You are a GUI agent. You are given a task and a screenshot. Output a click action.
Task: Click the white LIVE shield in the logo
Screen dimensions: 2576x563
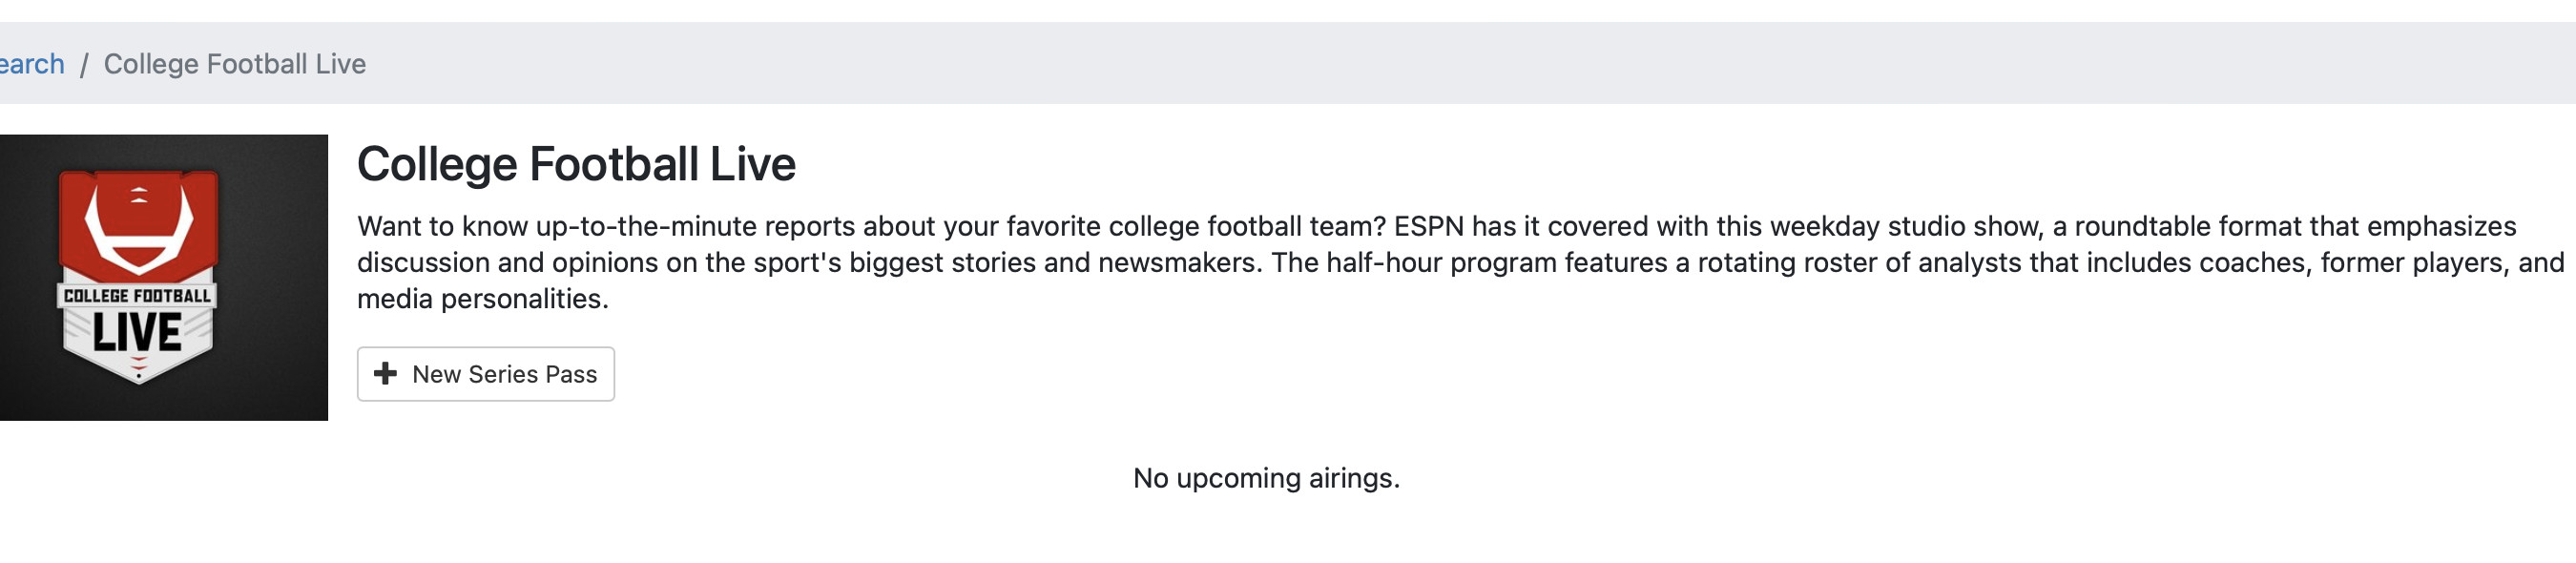point(137,340)
